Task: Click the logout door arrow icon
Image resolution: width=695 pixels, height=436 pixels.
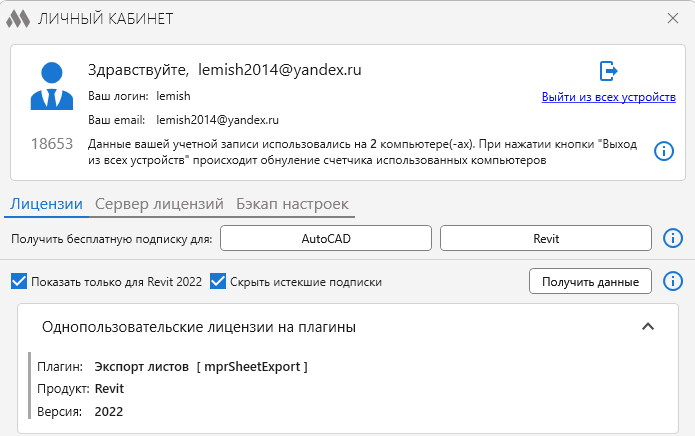Action: click(608, 71)
